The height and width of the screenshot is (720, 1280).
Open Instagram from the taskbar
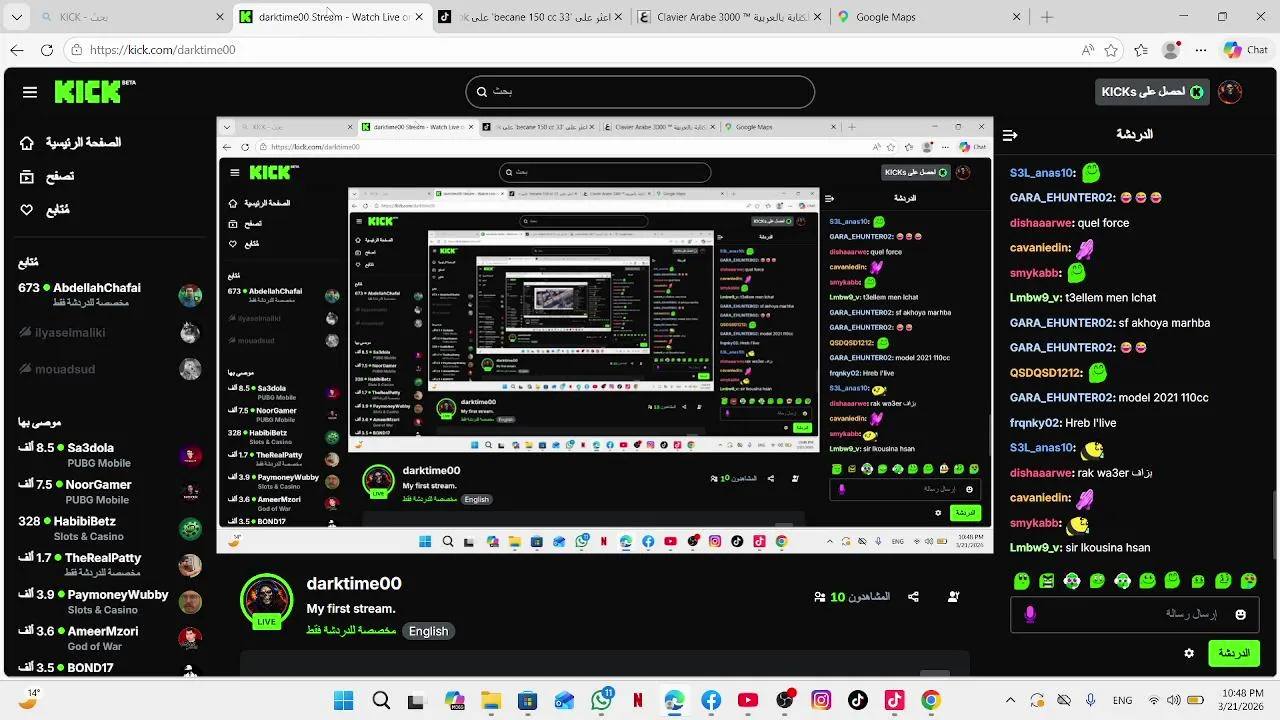[821, 700]
